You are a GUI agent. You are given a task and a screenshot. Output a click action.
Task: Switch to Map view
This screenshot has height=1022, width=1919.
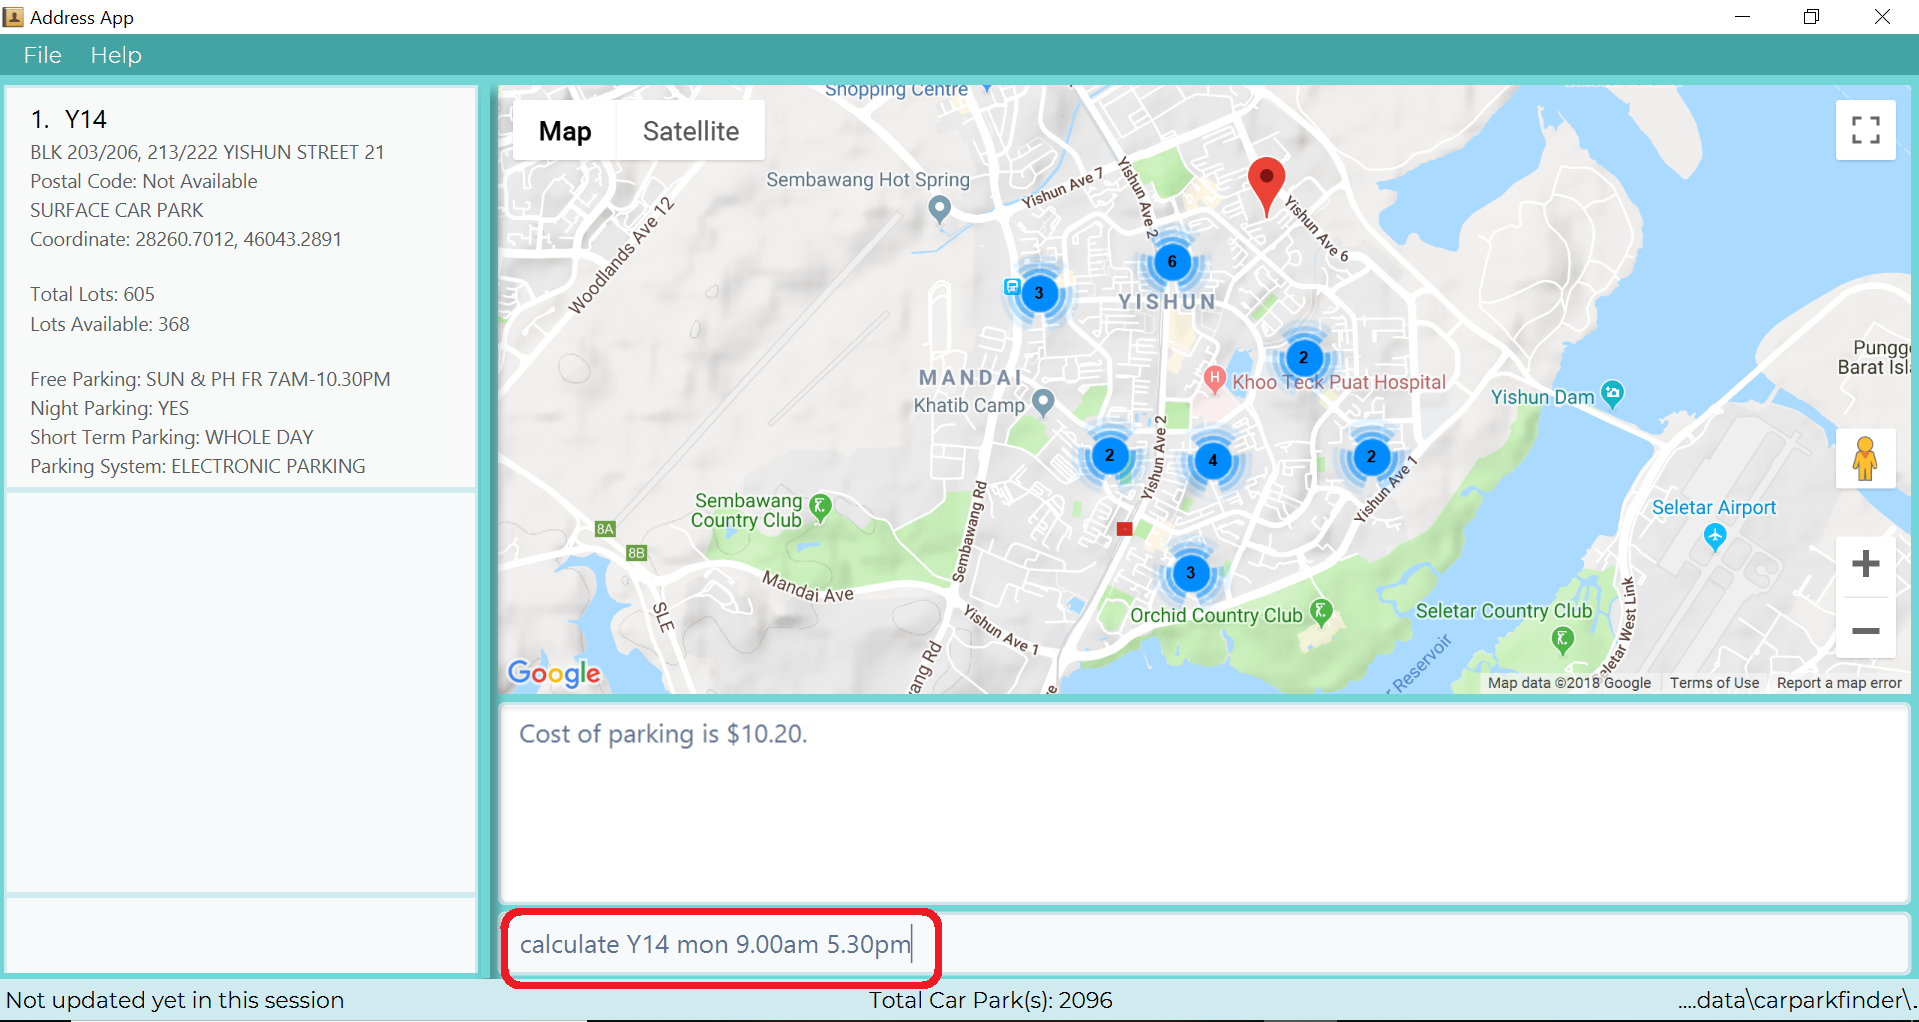pyautogui.click(x=565, y=131)
